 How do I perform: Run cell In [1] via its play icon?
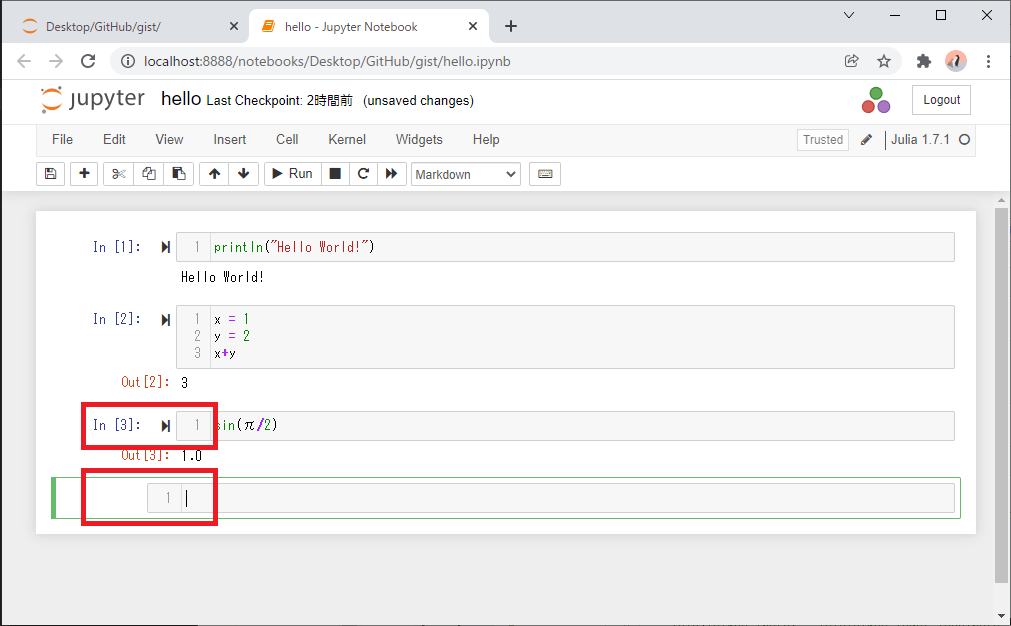166,248
